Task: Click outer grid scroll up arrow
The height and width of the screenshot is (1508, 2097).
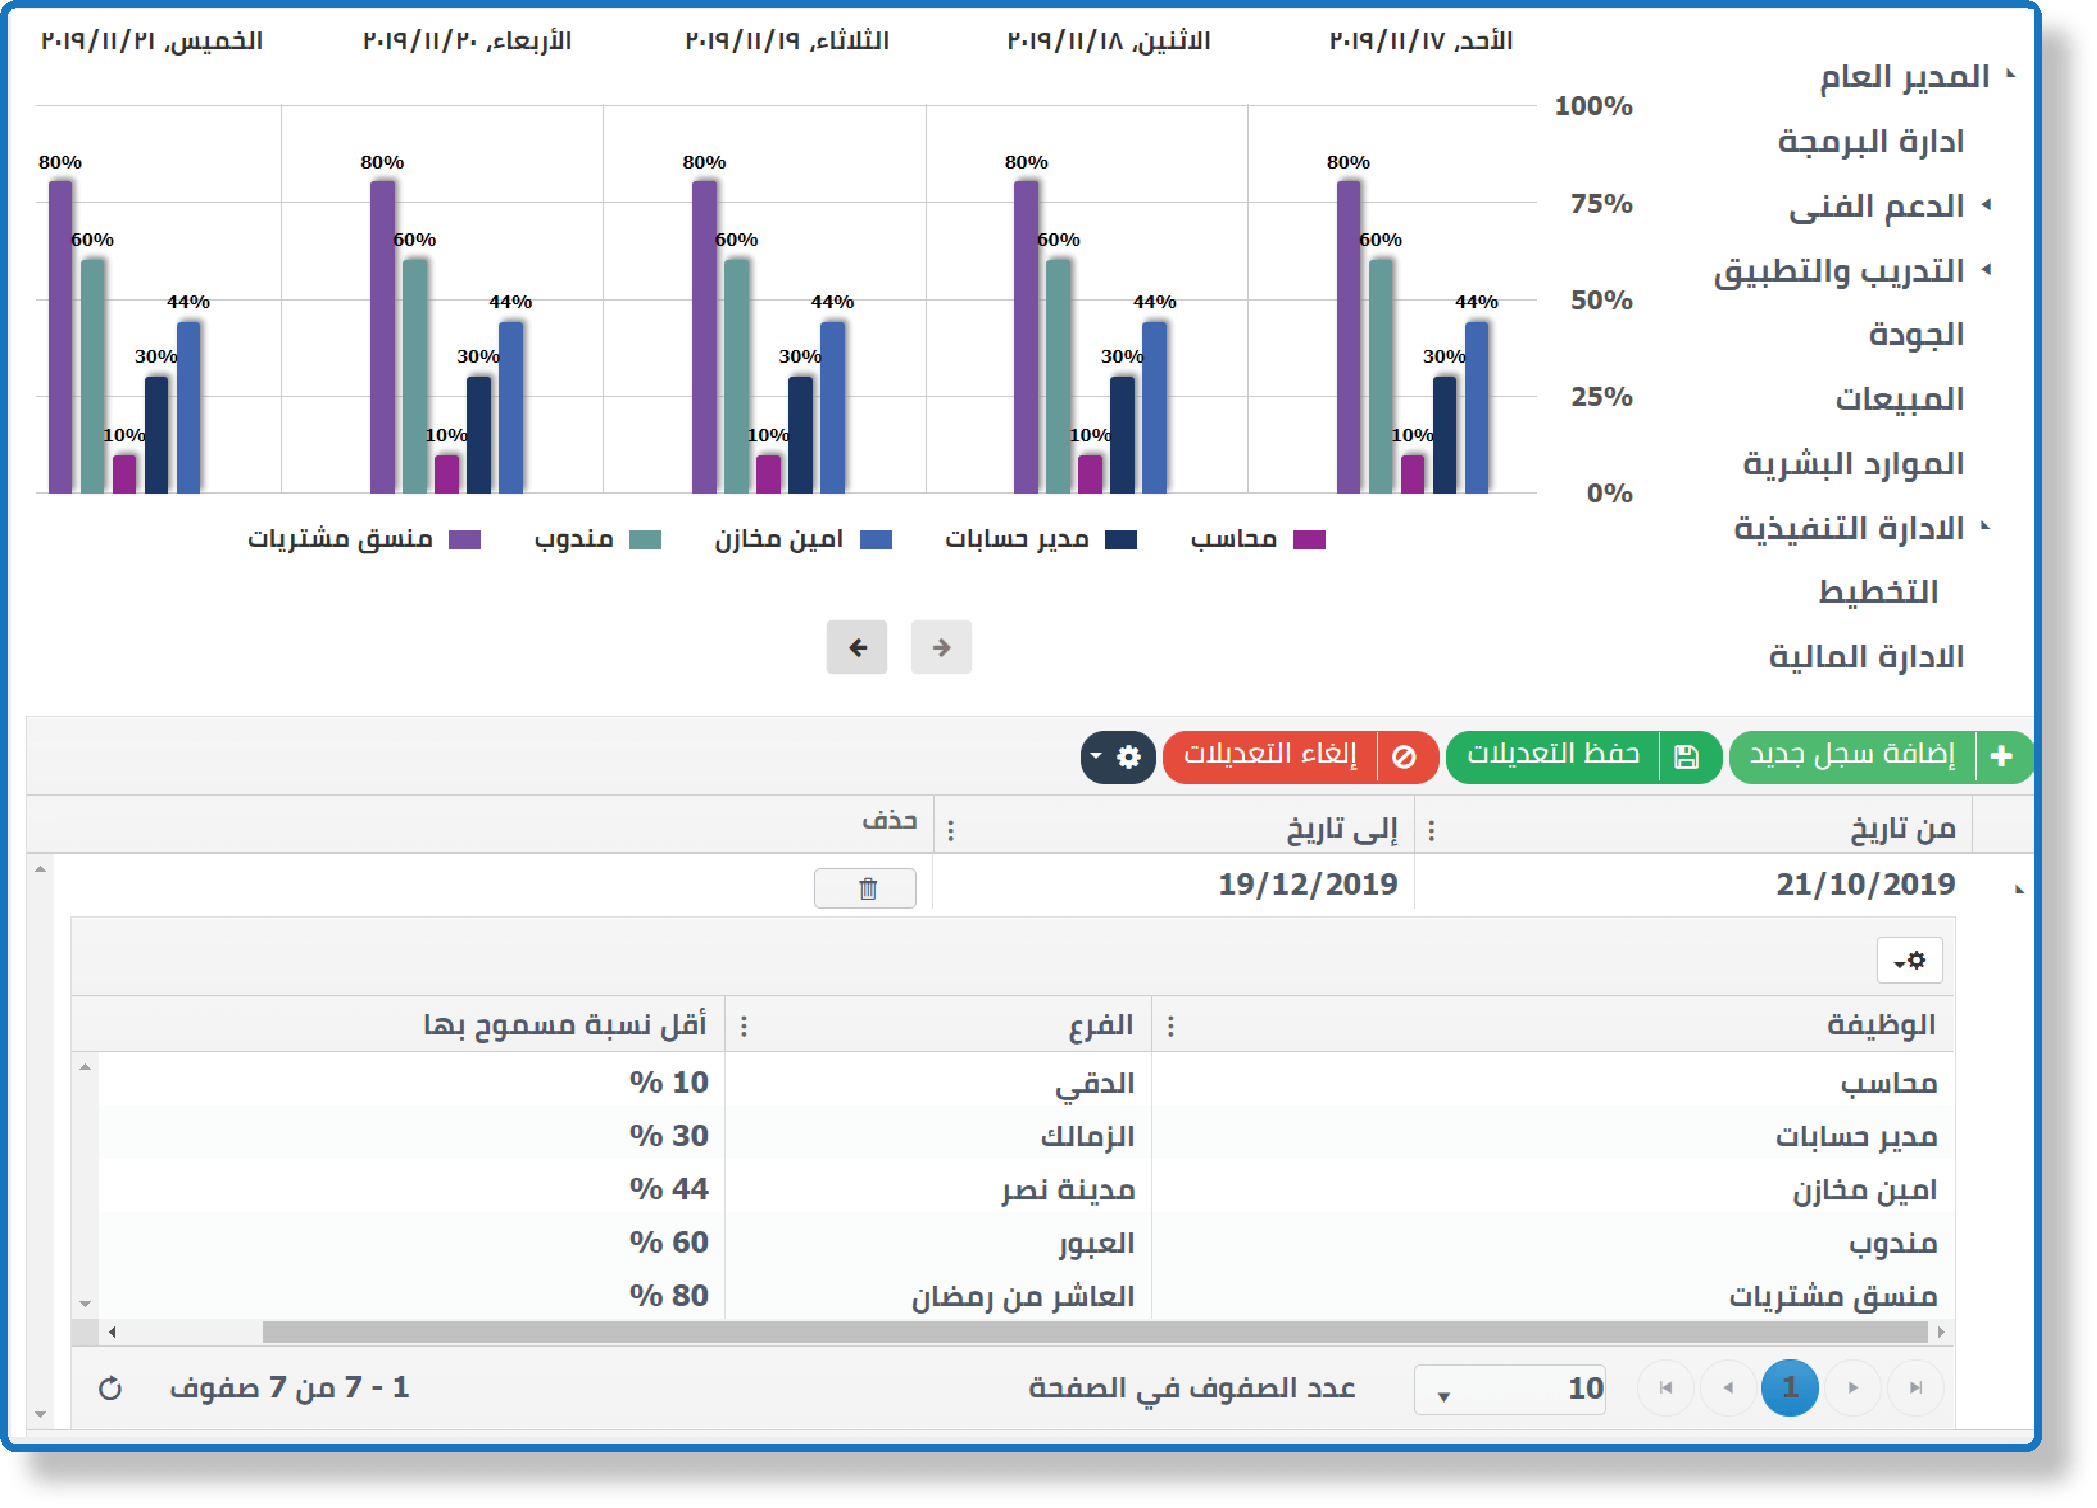Action: [40, 869]
